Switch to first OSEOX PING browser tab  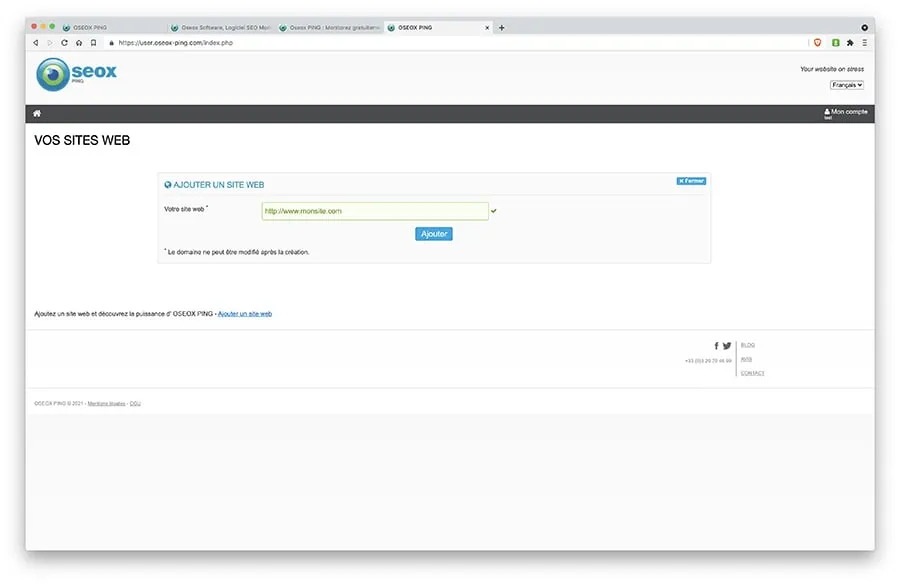coord(112,28)
